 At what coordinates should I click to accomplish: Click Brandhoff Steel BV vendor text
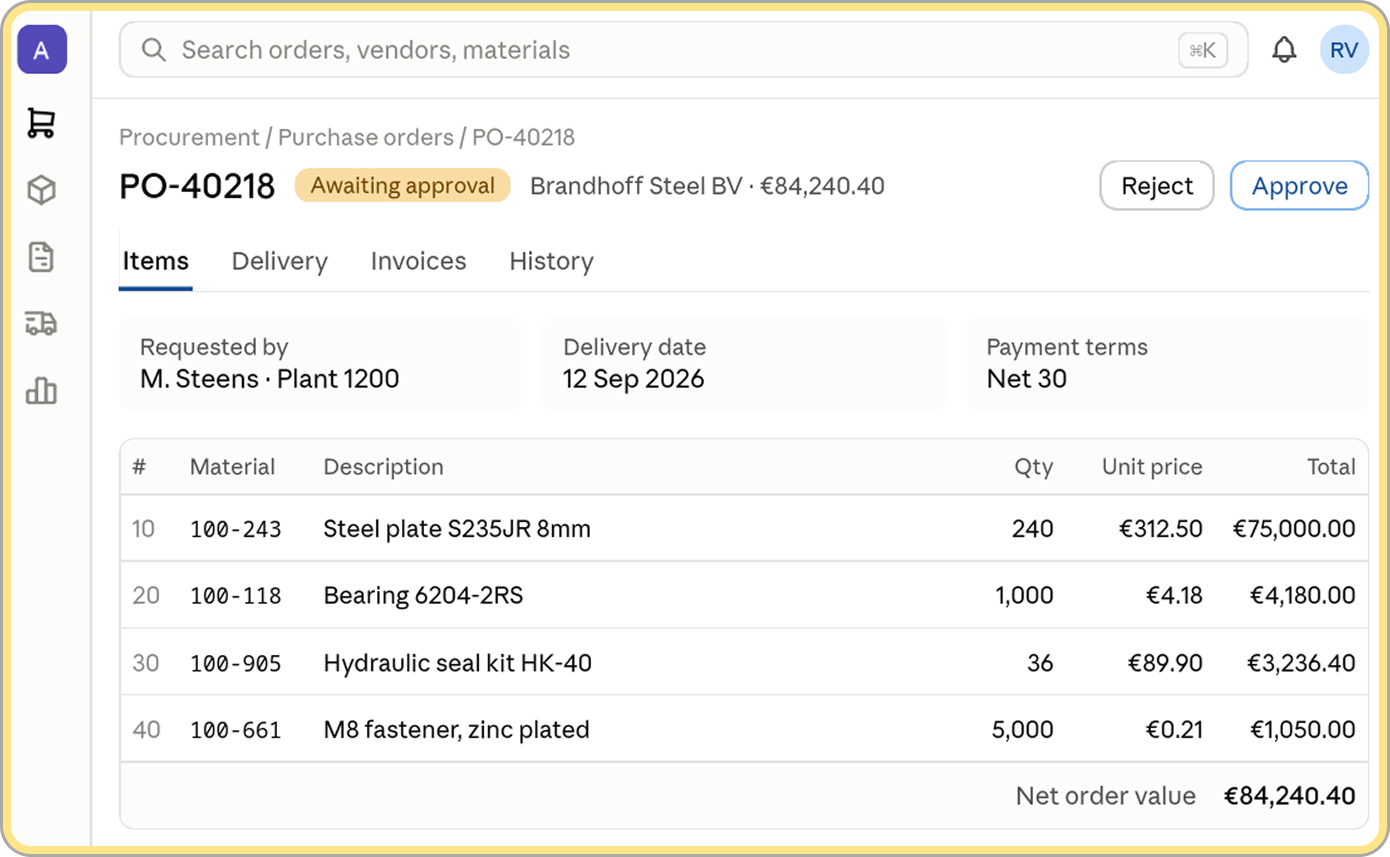pos(636,186)
